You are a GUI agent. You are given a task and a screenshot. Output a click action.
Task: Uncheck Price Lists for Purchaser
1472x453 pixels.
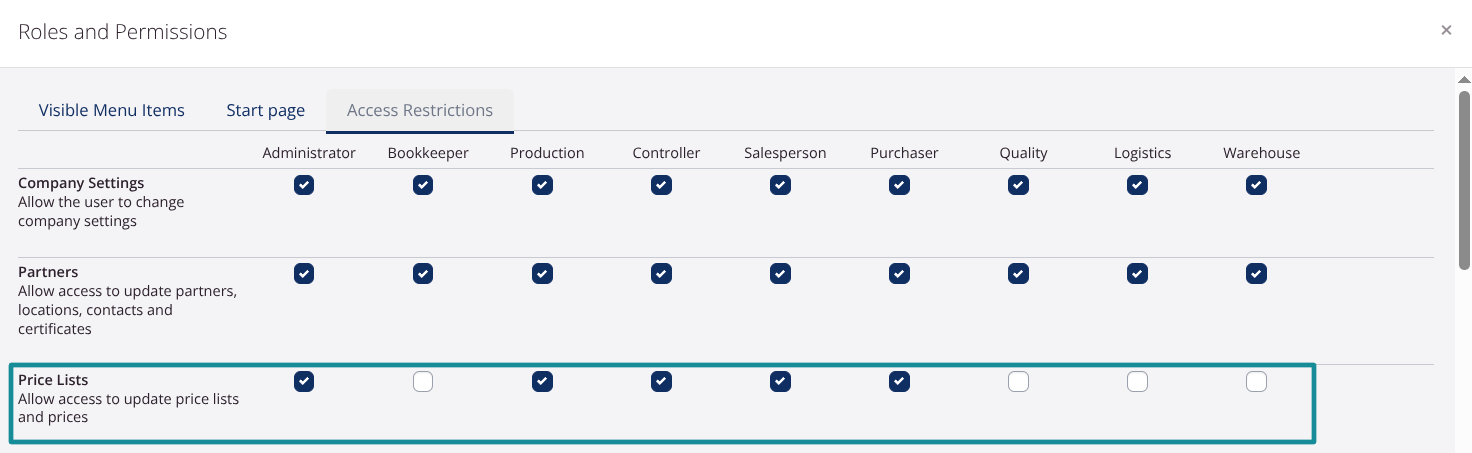899,381
